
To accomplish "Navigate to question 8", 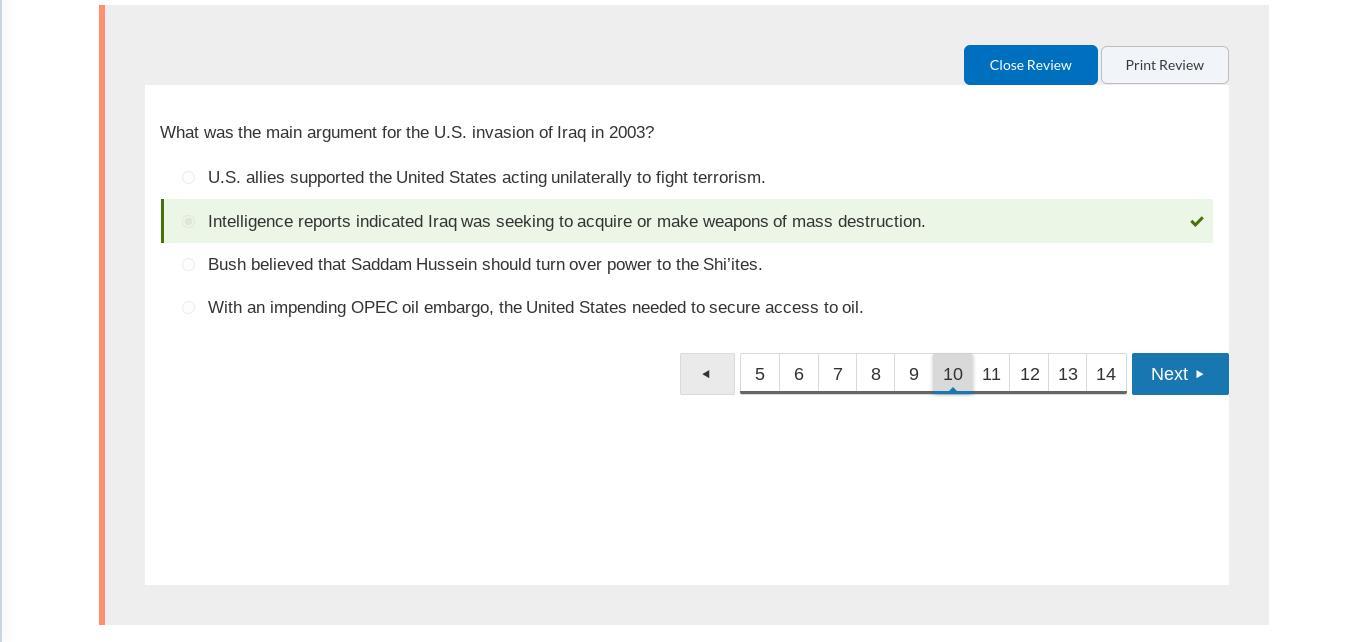I will (876, 374).
